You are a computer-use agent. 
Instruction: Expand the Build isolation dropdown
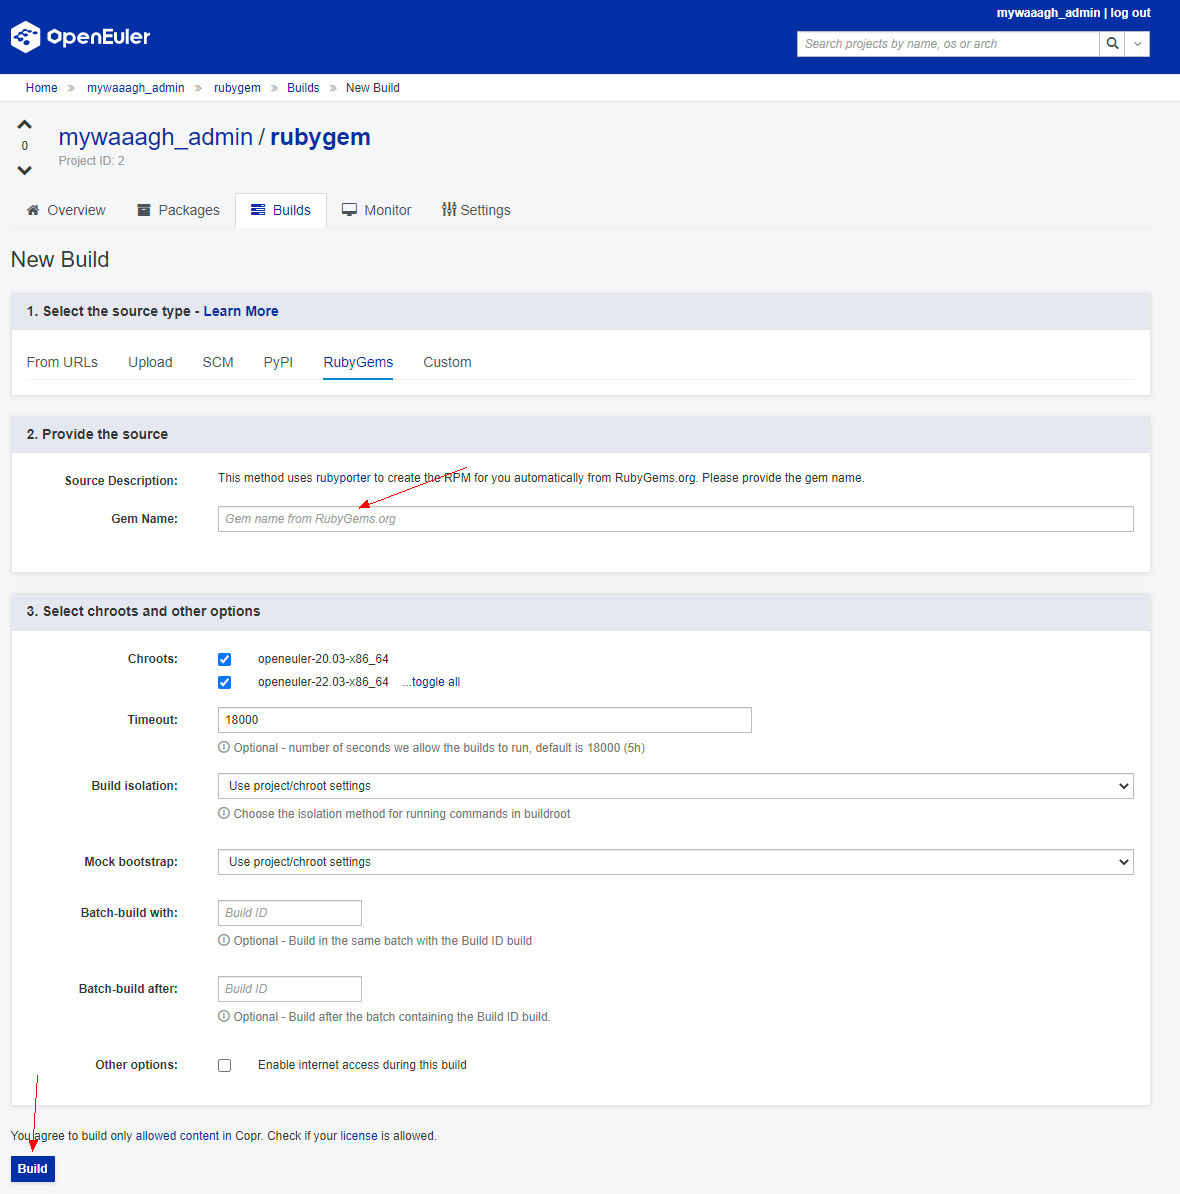[x=675, y=786]
